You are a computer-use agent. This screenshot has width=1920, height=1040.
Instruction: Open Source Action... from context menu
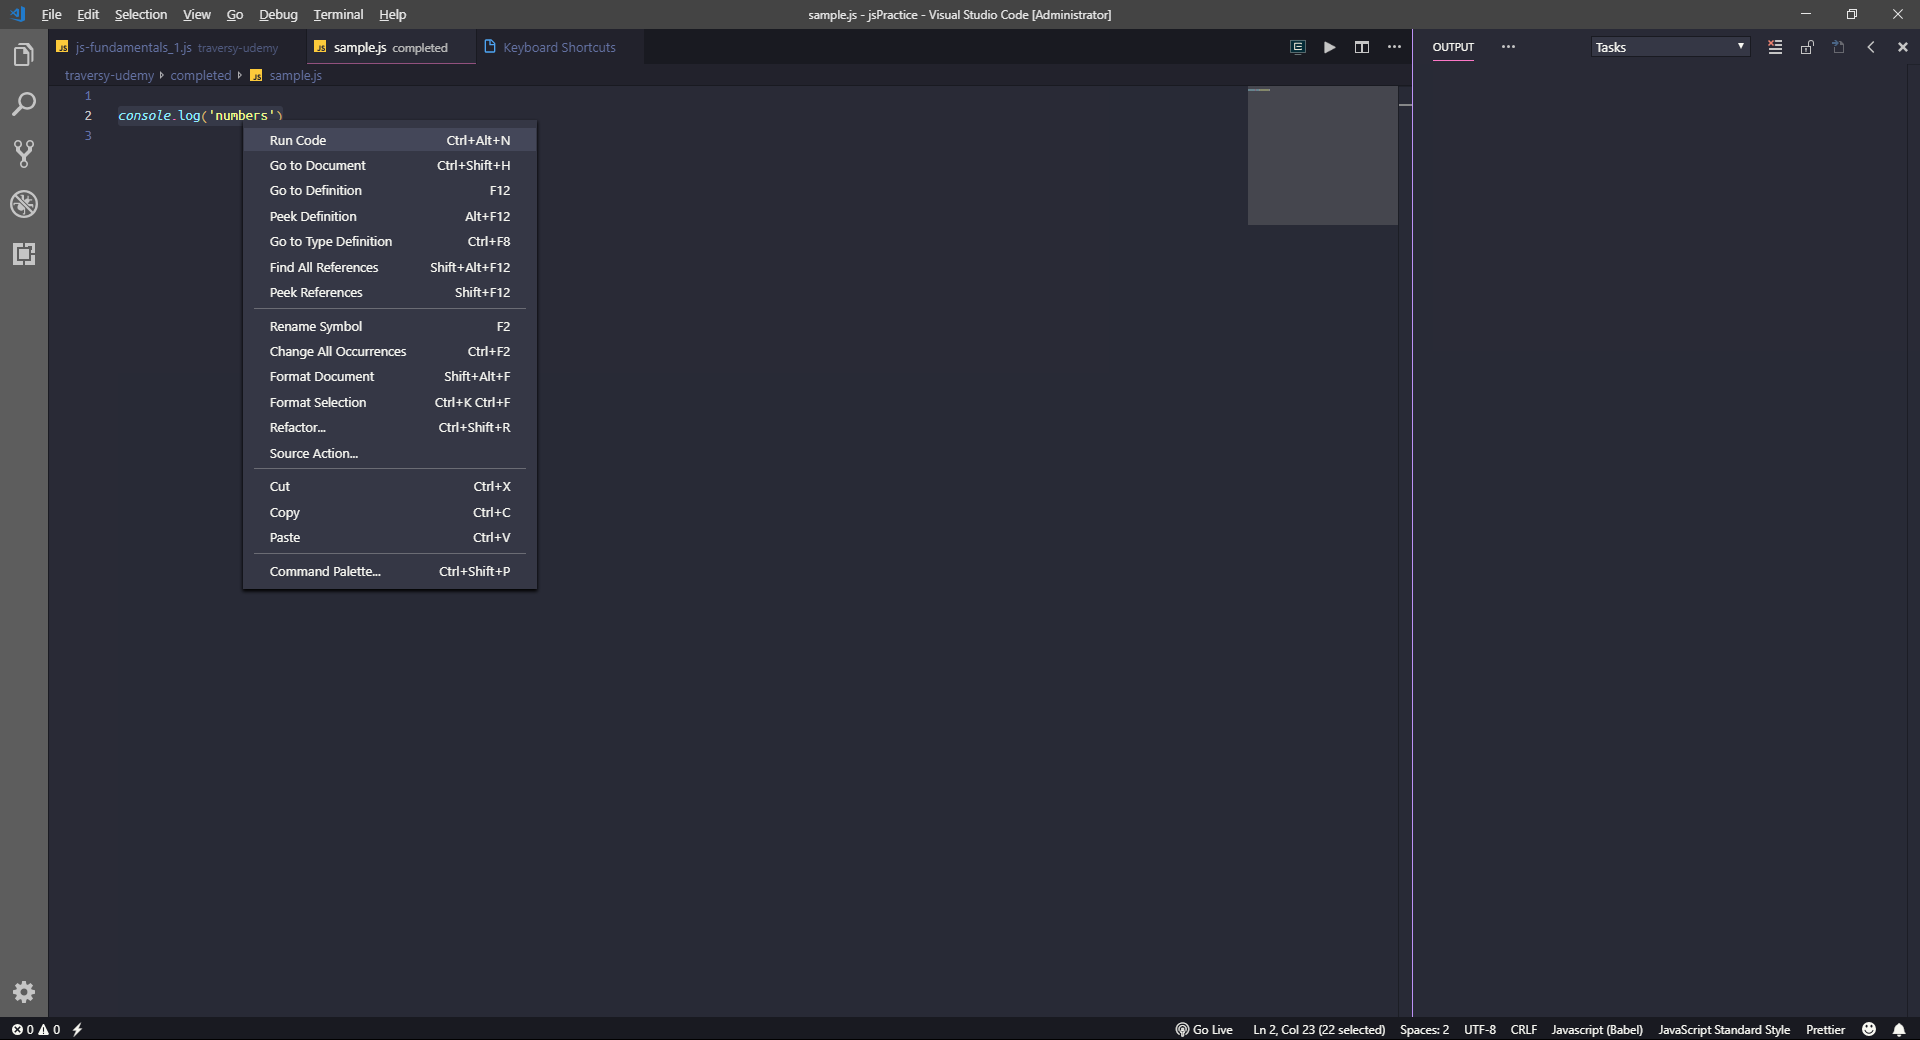click(x=390, y=453)
